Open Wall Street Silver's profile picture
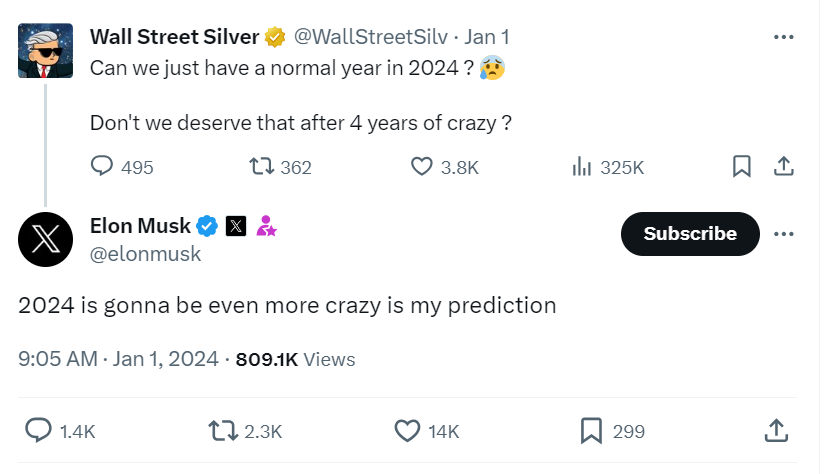This screenshot has width=834, height=474. pyautogui.click(x=45, y=51)
